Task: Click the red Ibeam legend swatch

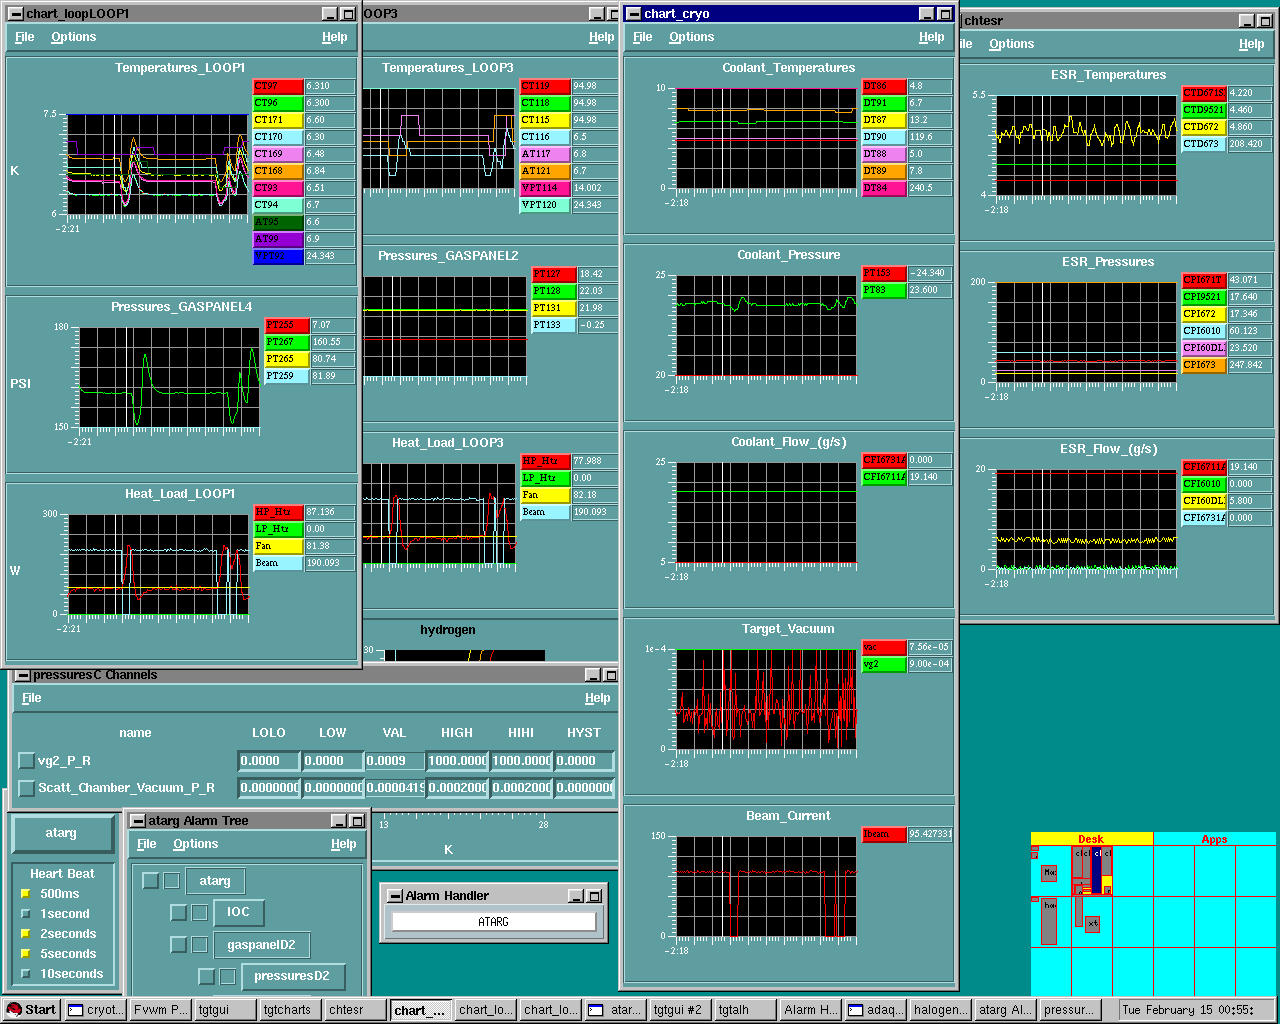Action: 883,834
